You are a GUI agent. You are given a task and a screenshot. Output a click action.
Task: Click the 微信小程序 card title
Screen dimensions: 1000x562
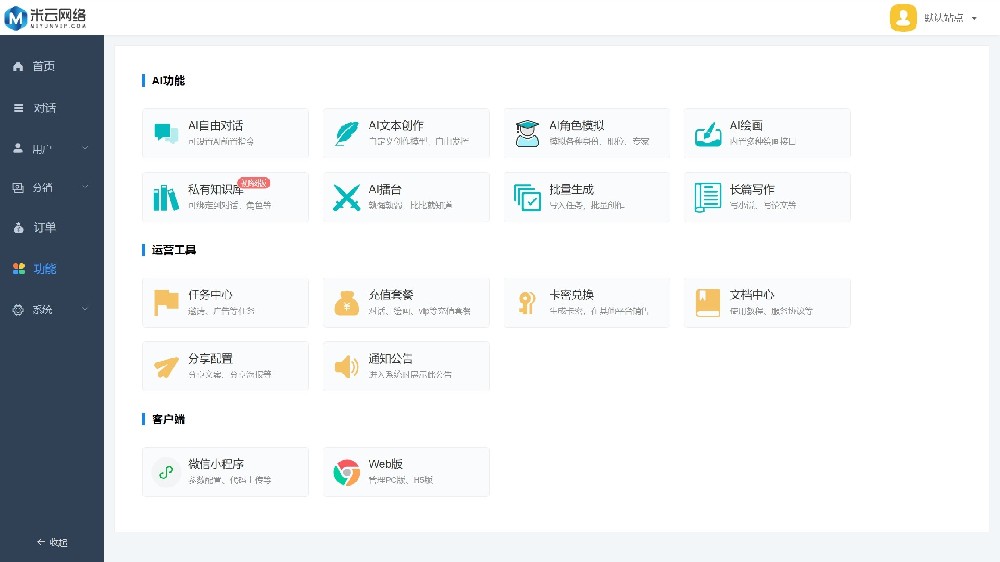[216, 464]
